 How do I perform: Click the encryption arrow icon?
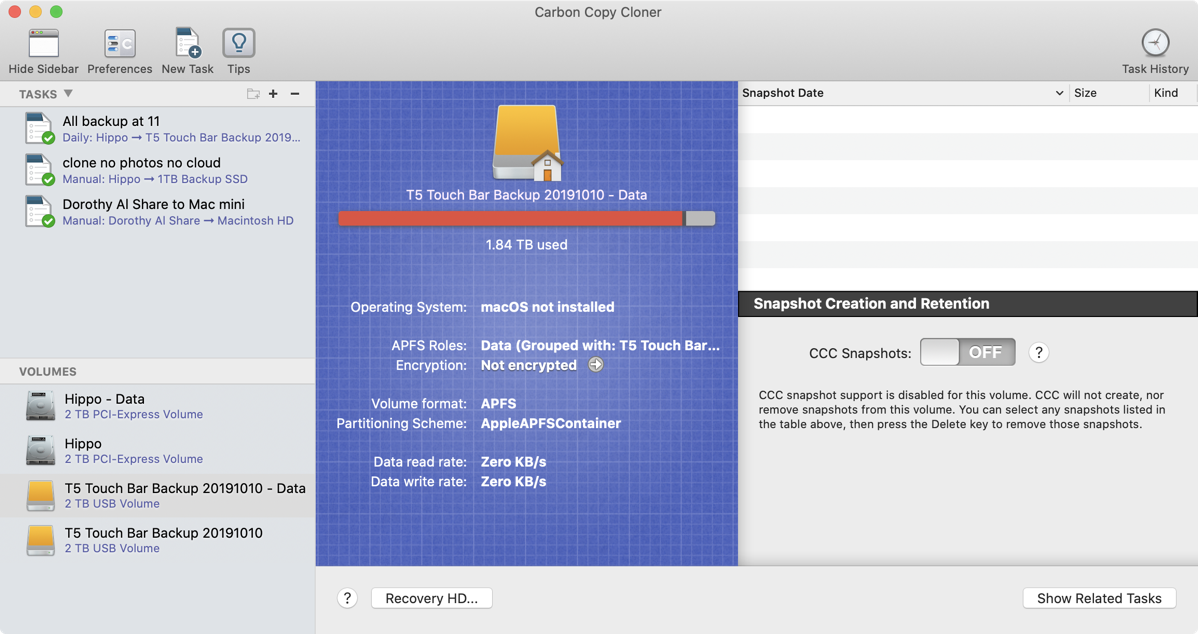(596, 365)
